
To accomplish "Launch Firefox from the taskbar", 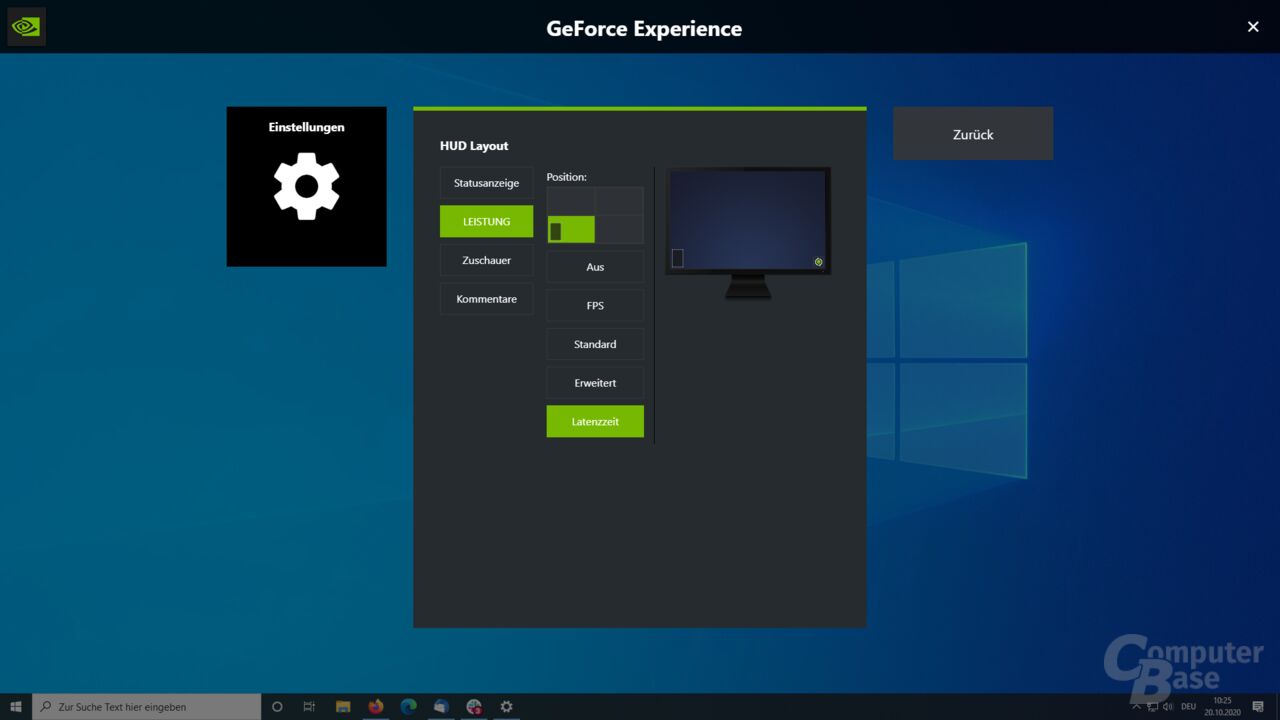I will tap(376, 706).
